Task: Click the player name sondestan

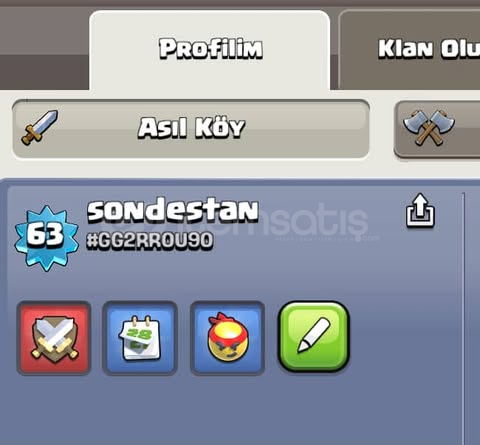Action: pos(173,211)
